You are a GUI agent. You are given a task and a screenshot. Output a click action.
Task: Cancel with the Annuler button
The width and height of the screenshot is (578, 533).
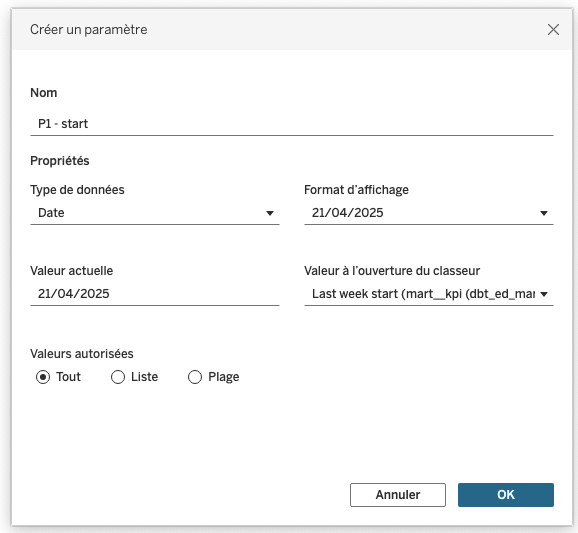[x=398, y=495]
